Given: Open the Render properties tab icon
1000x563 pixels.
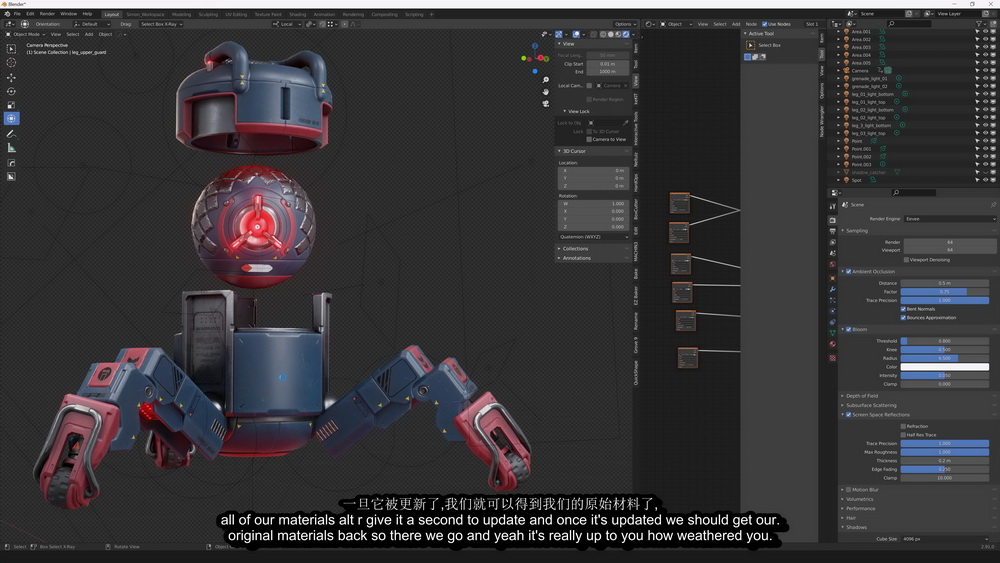Looking at the screenshot, I should click(x=832, y=220).
